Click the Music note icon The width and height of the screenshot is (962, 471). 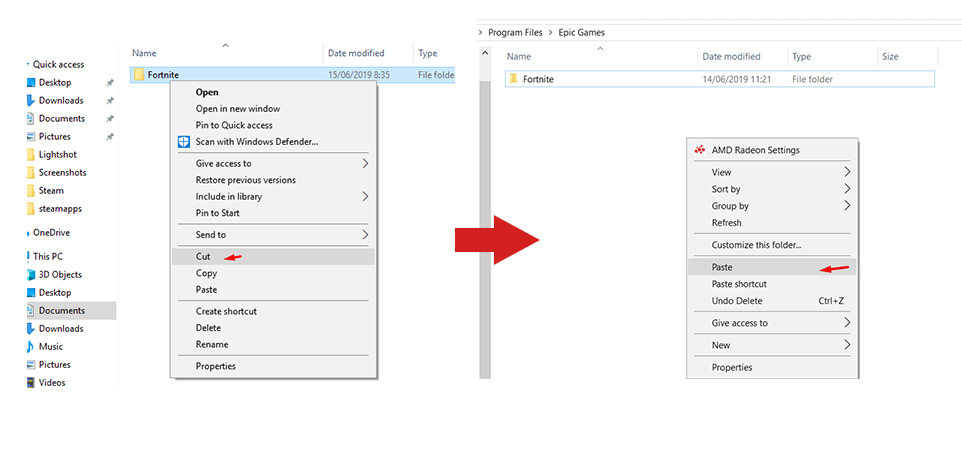[31, 347]
